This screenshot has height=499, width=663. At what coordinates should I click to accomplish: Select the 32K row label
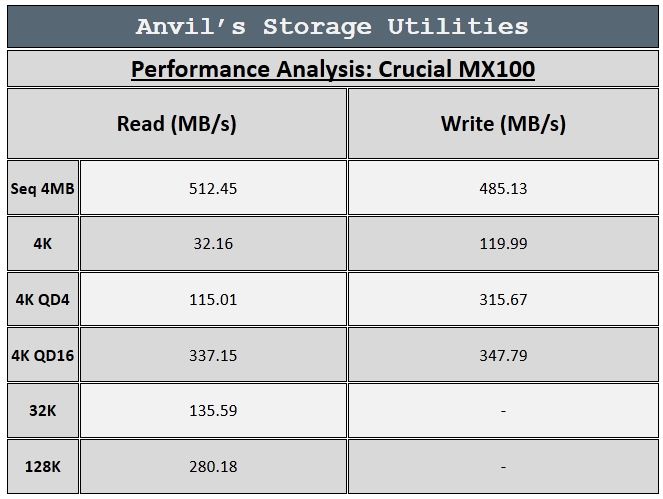[43, 410]
